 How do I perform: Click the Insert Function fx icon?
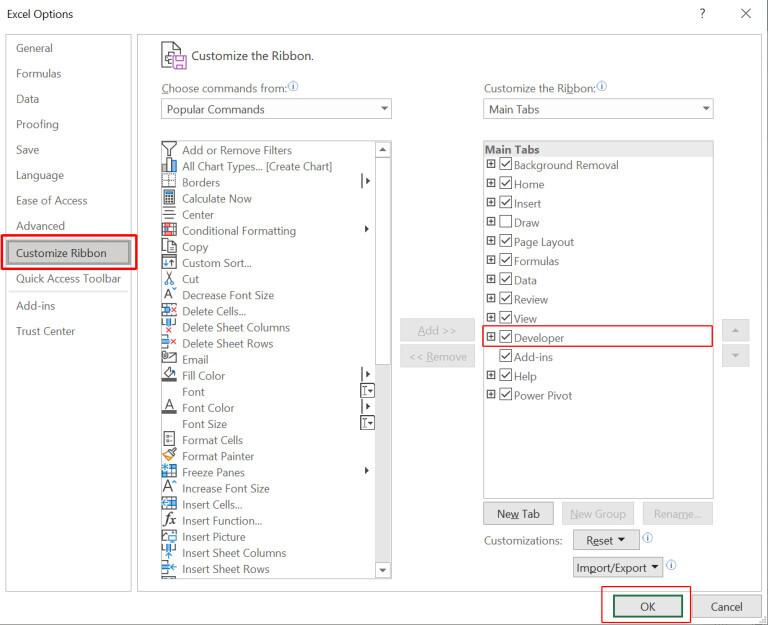(x=169, y=520)
